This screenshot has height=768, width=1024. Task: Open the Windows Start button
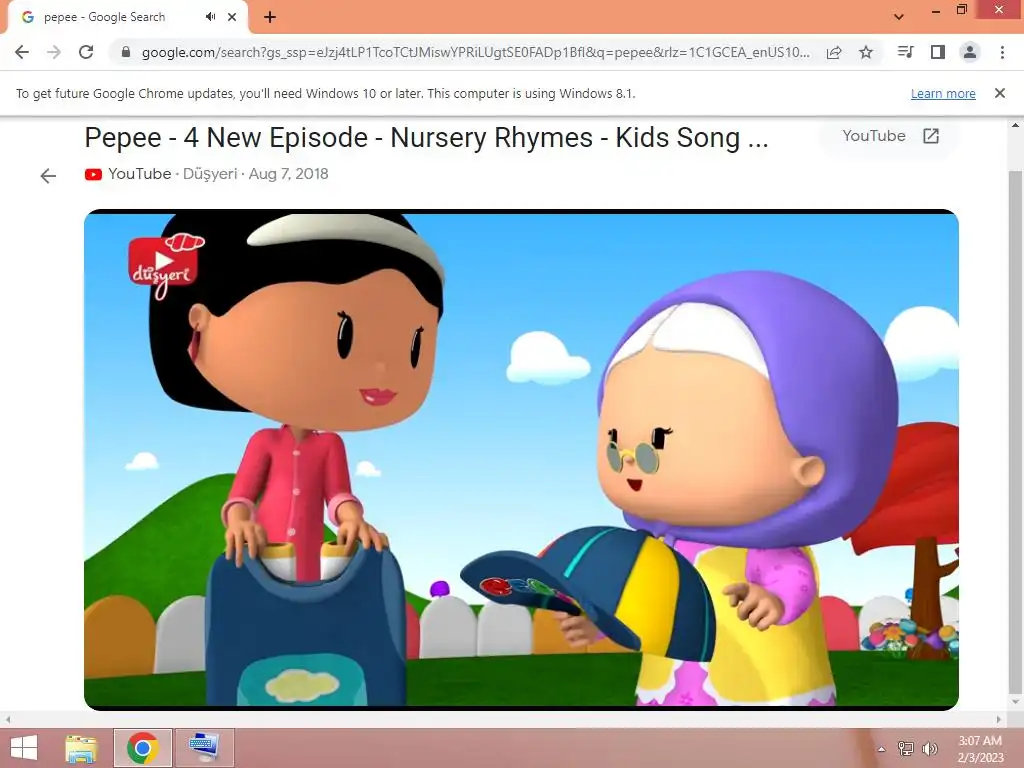[x=24, y=748]
